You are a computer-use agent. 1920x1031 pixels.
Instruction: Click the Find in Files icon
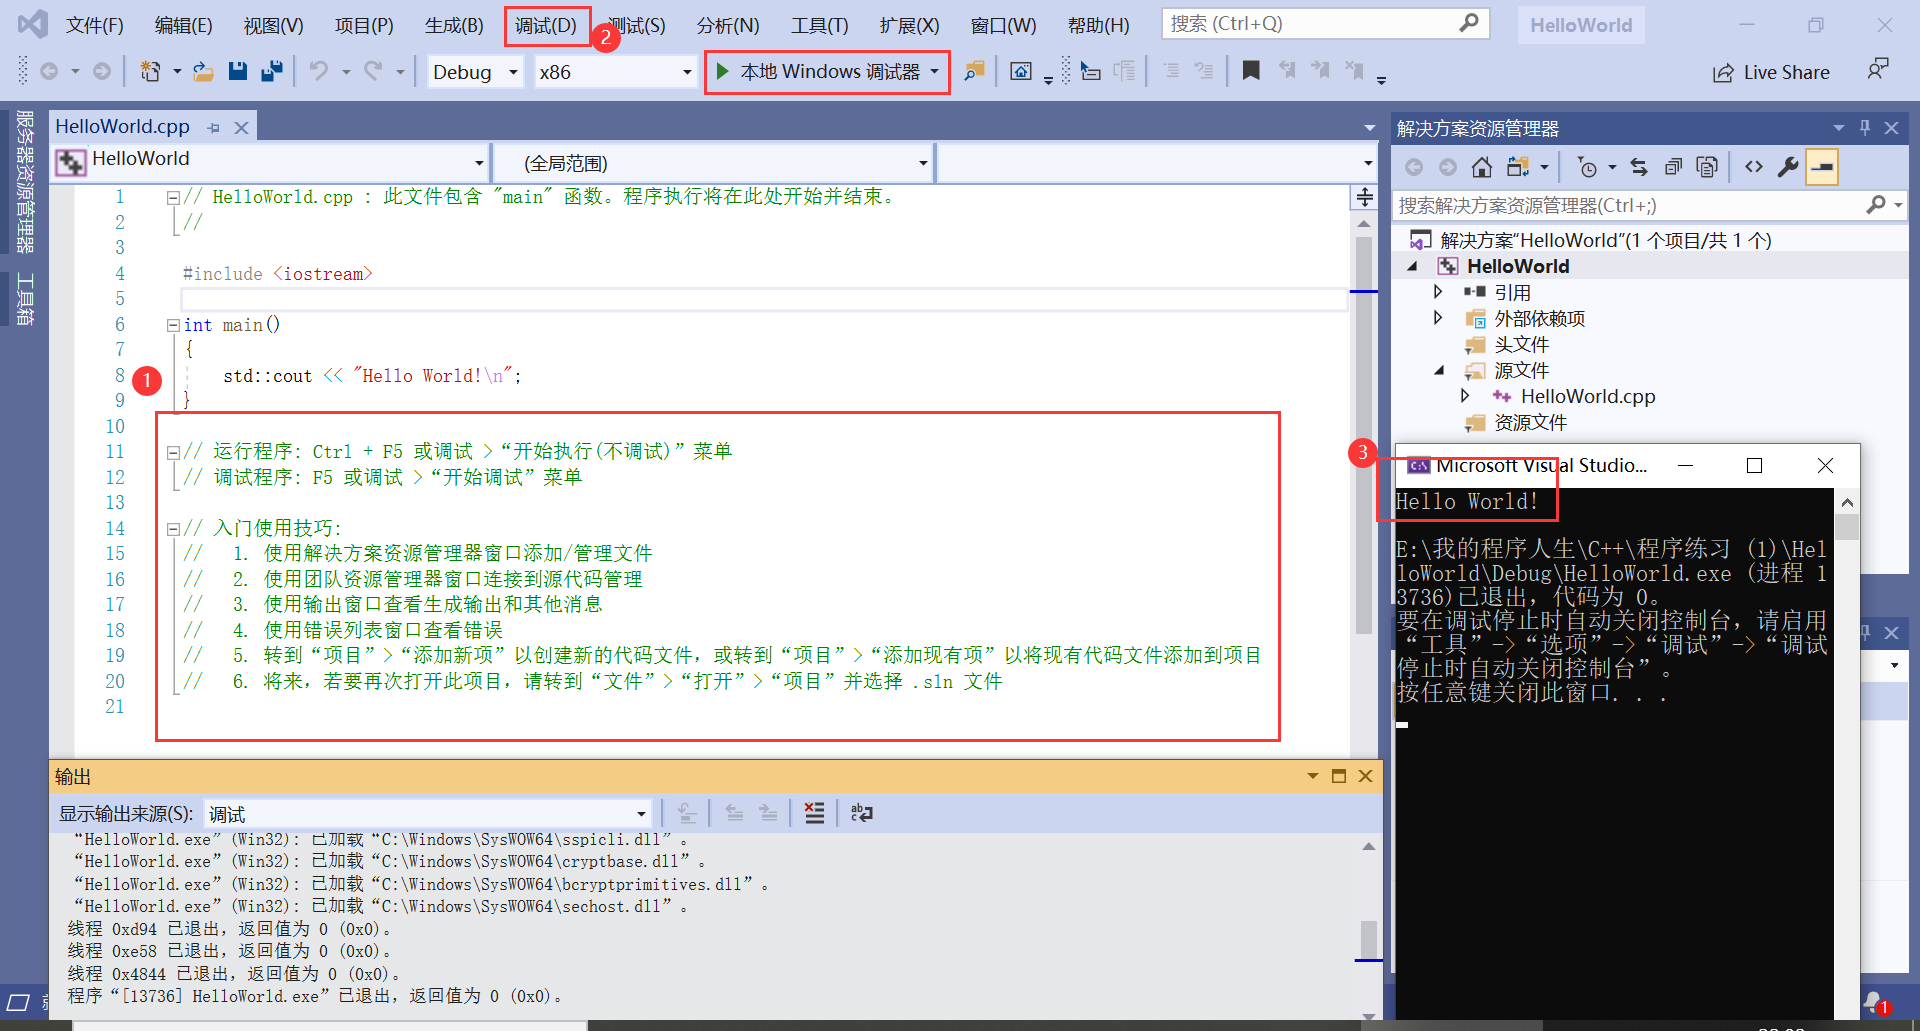pos(974,71)
